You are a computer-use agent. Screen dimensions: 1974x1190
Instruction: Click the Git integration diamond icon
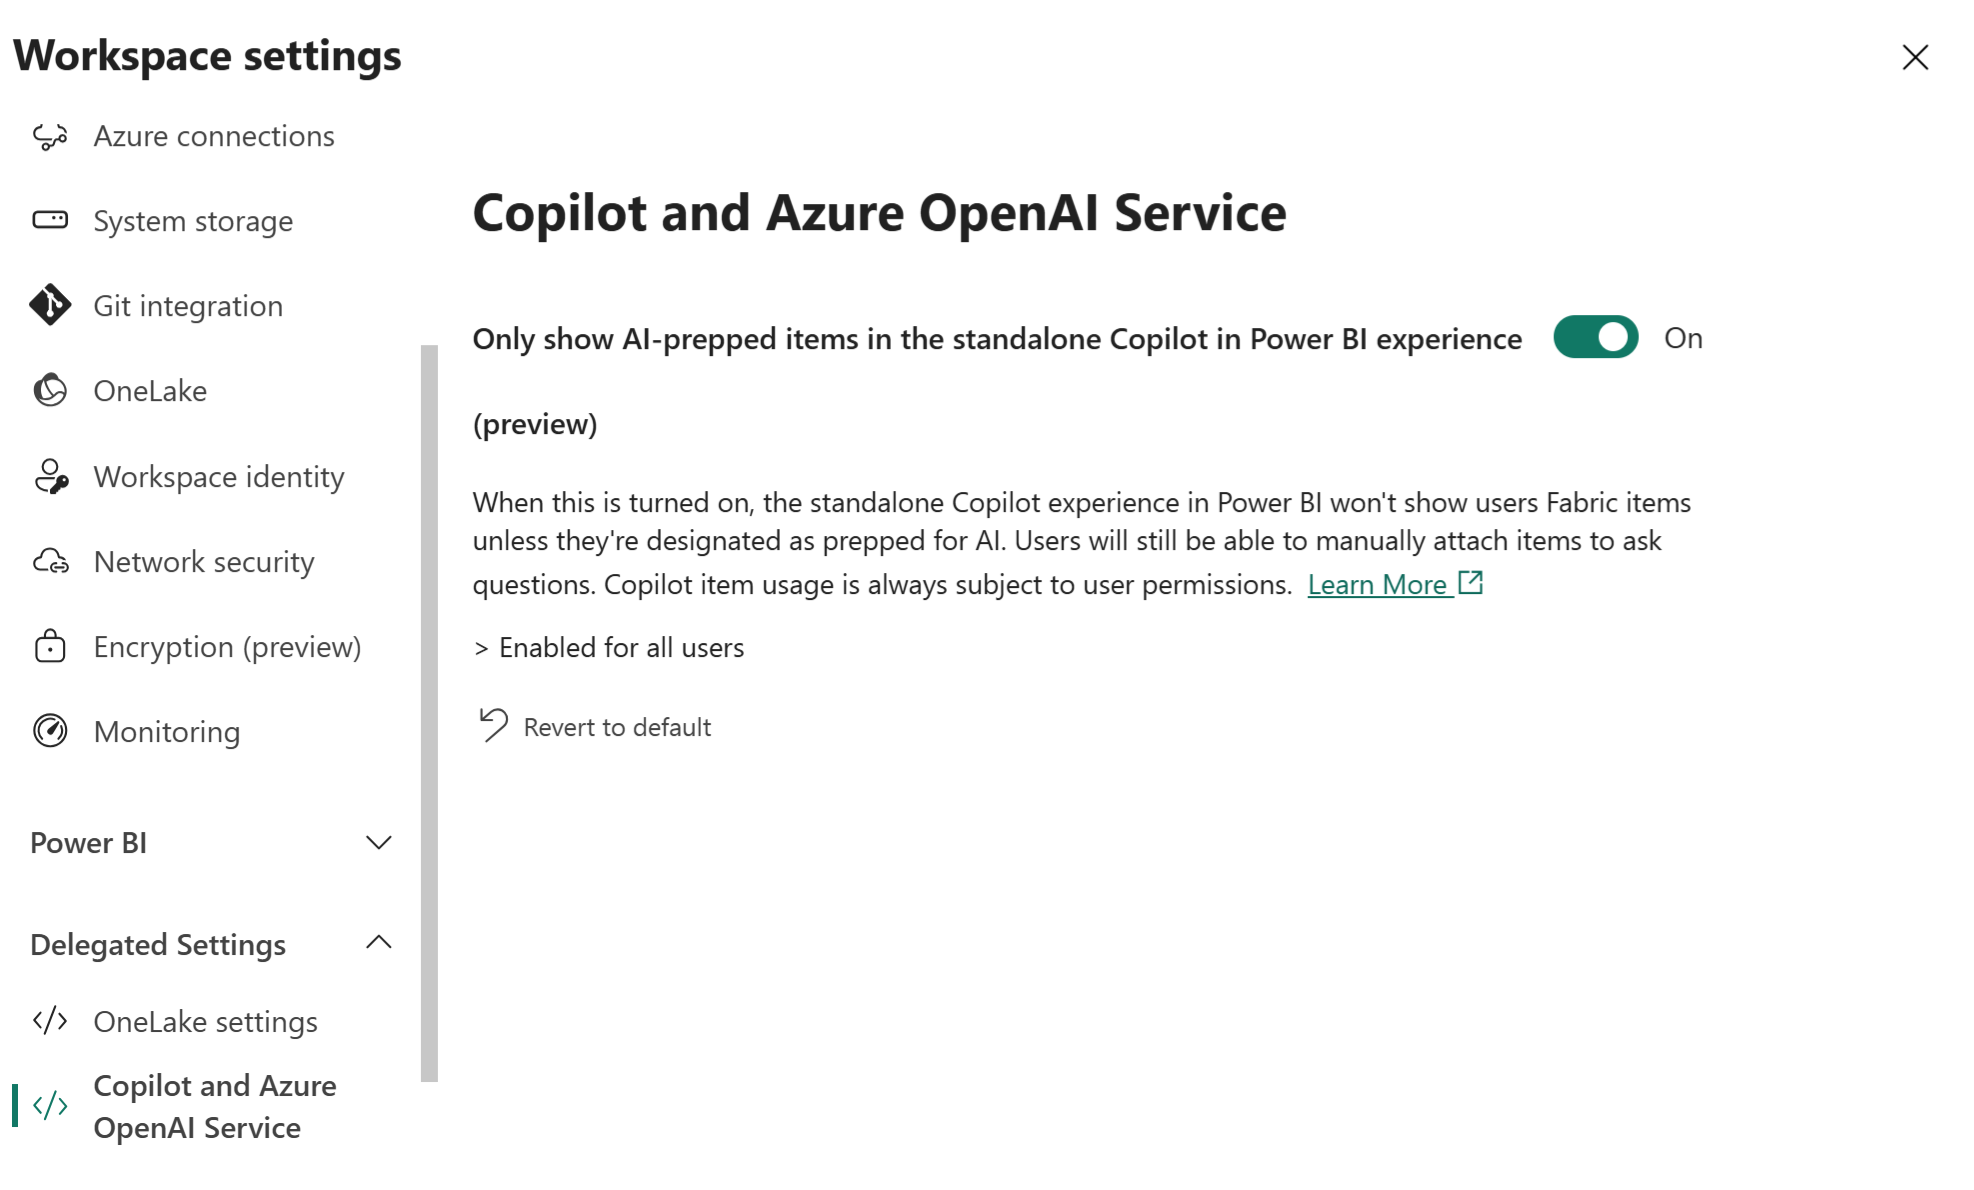50,305
